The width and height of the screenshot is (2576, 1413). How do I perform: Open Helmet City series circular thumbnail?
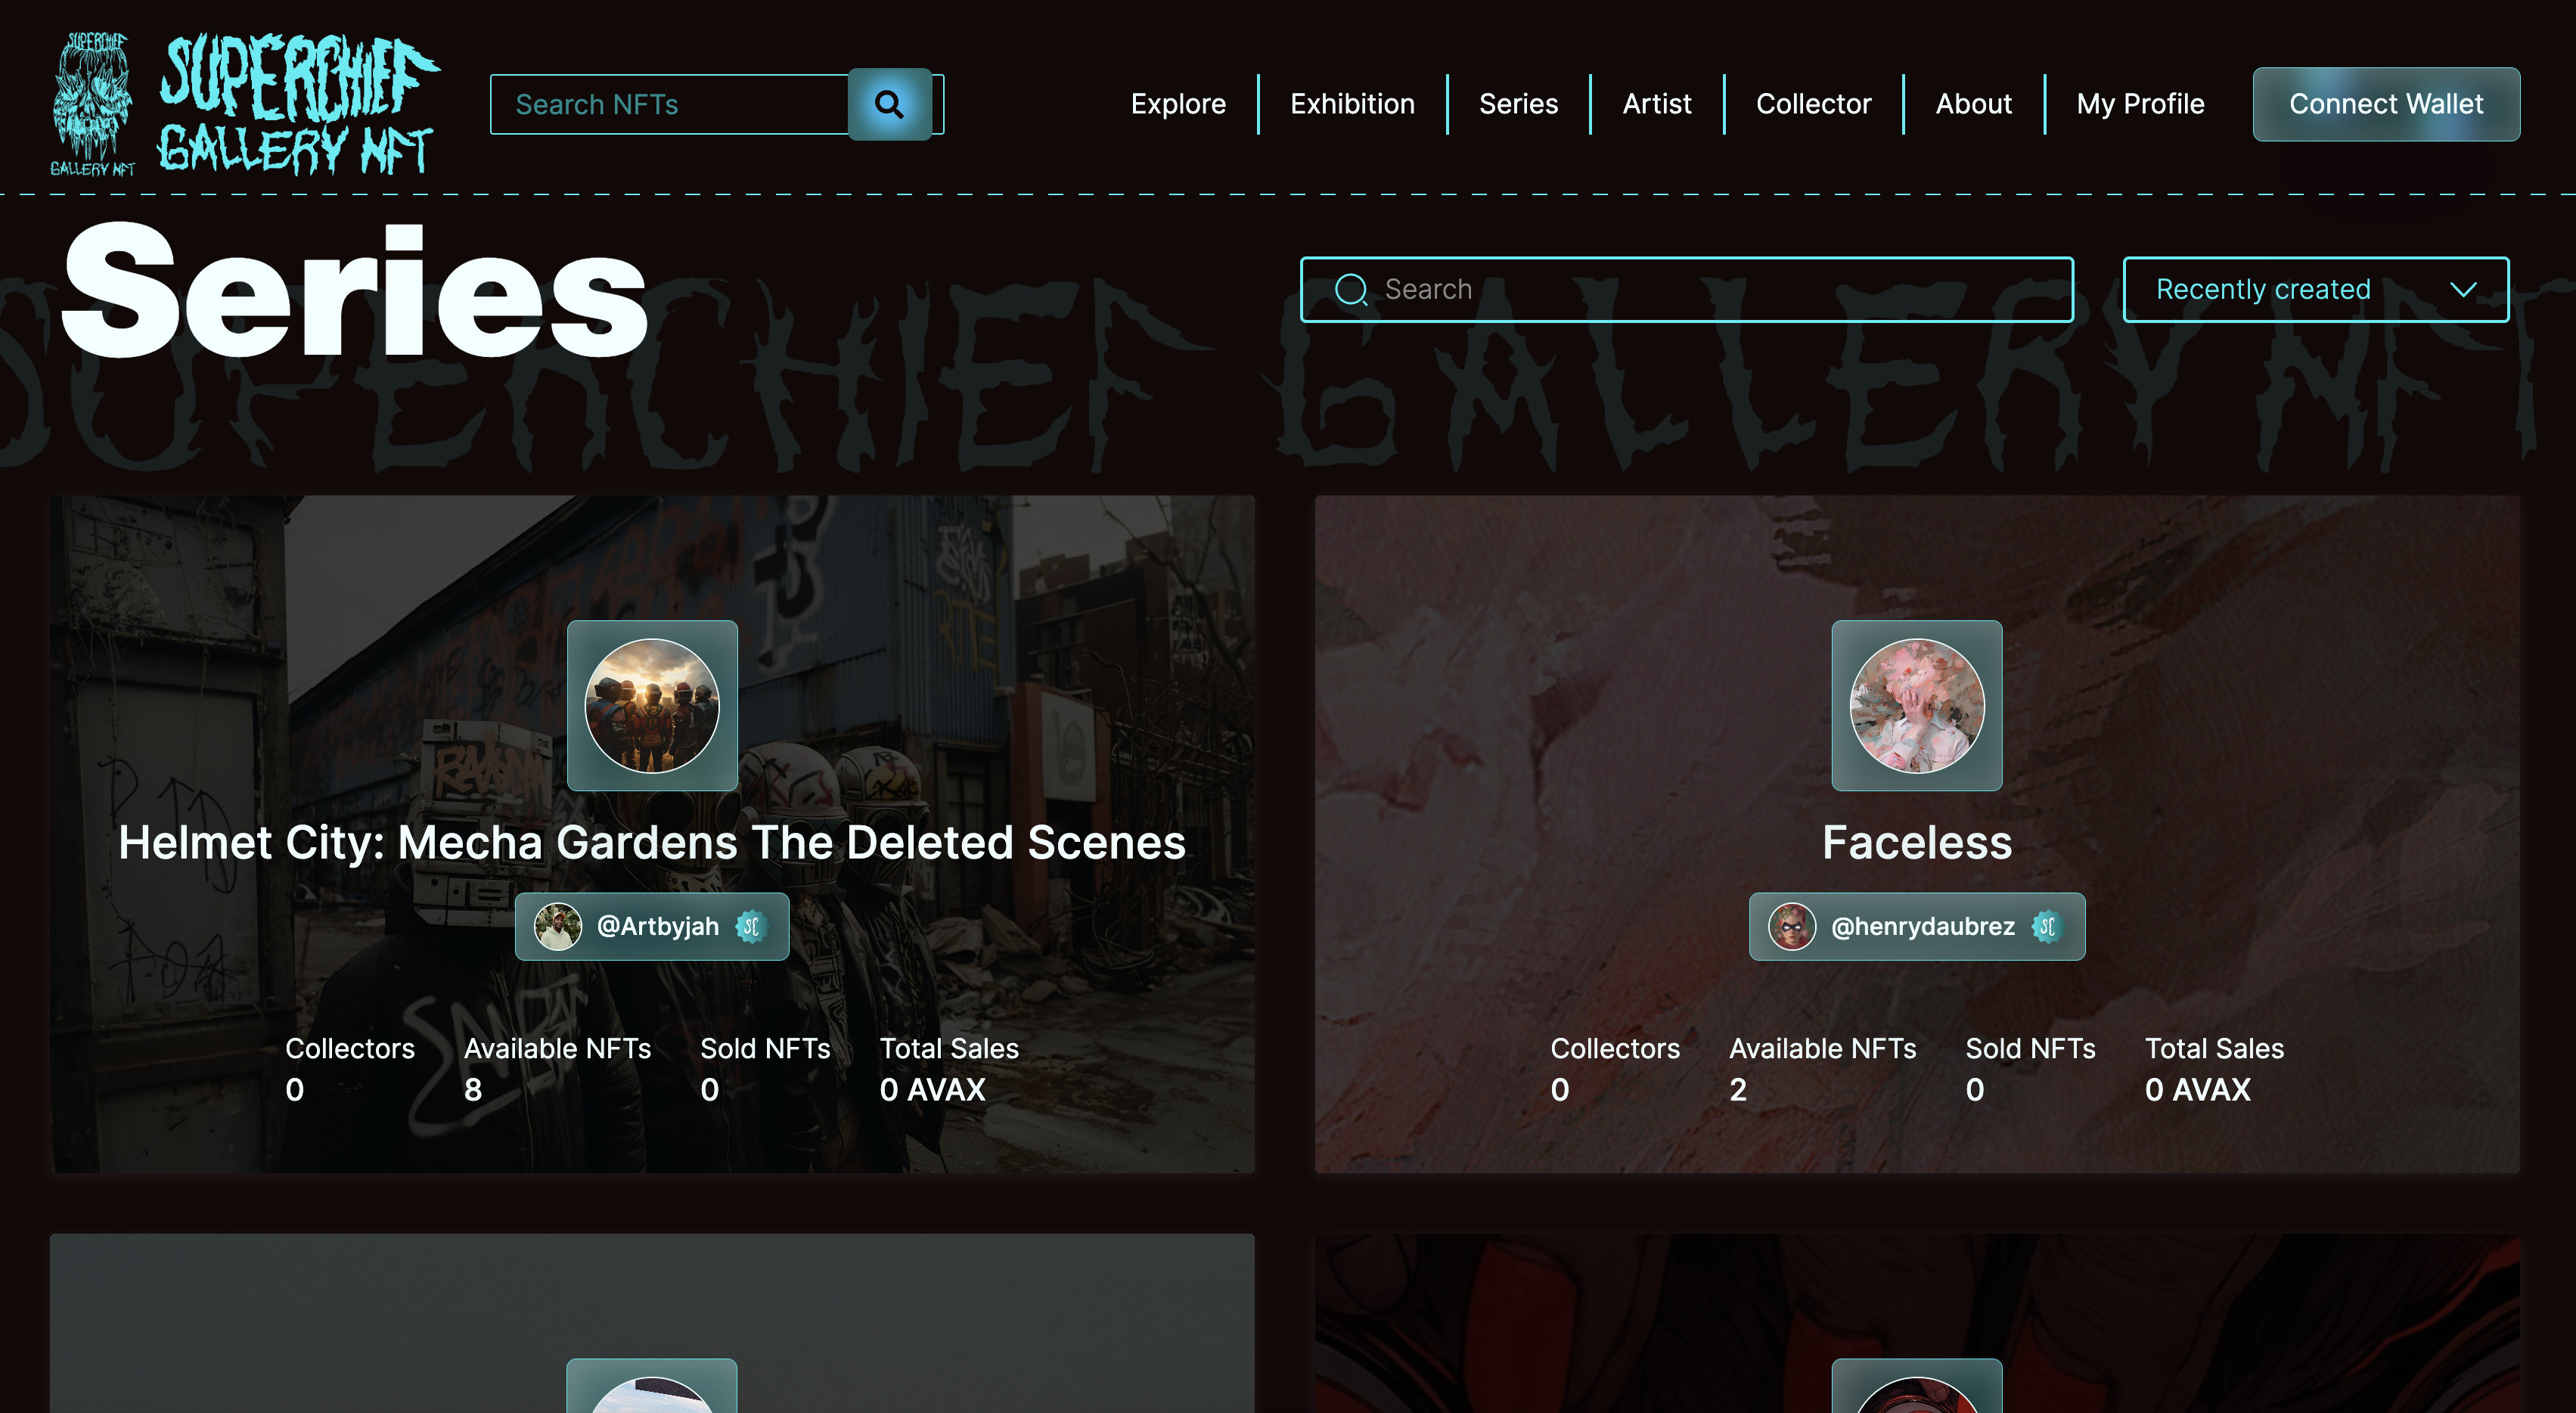tap(652, 705)
